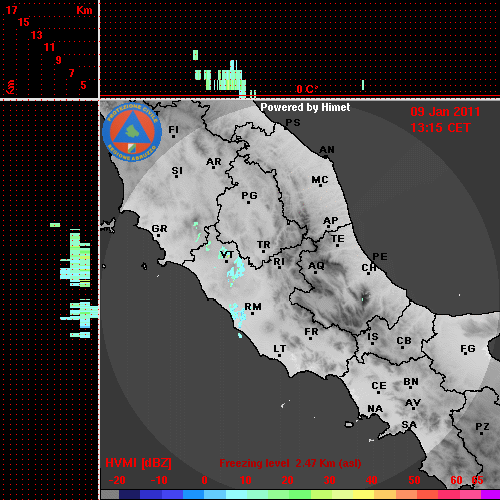Click the gray segment of the dBZ color bar
Image resolution: width=500 pixels, height=500 pixels.
110,494
